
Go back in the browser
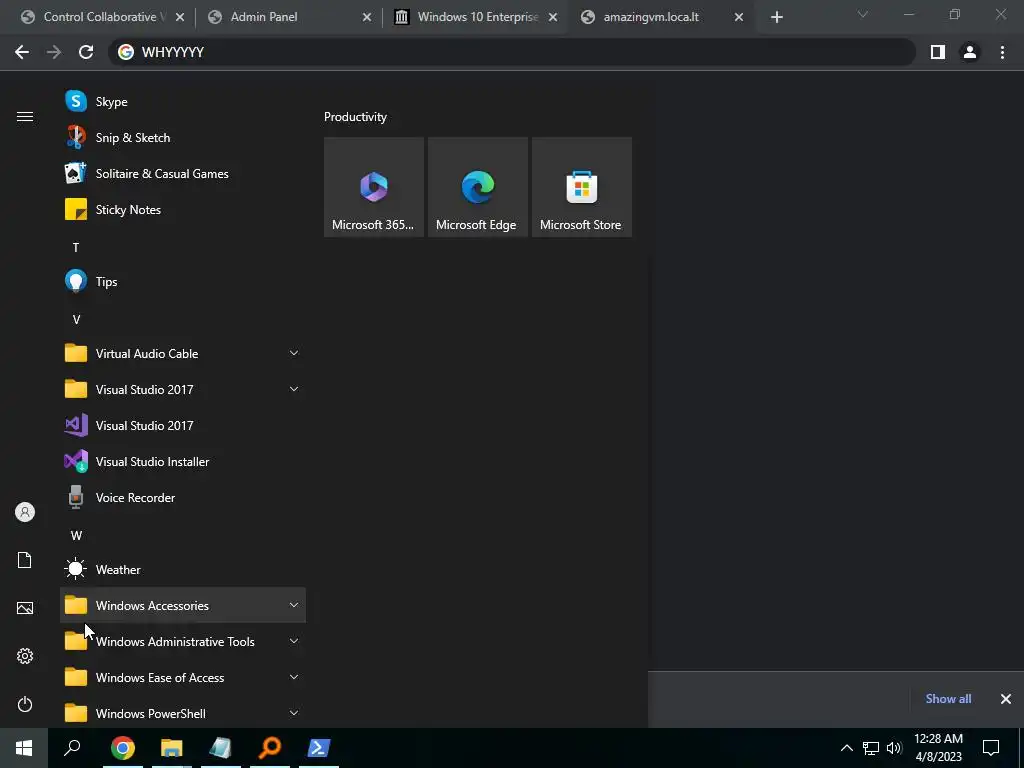[22, 52]
